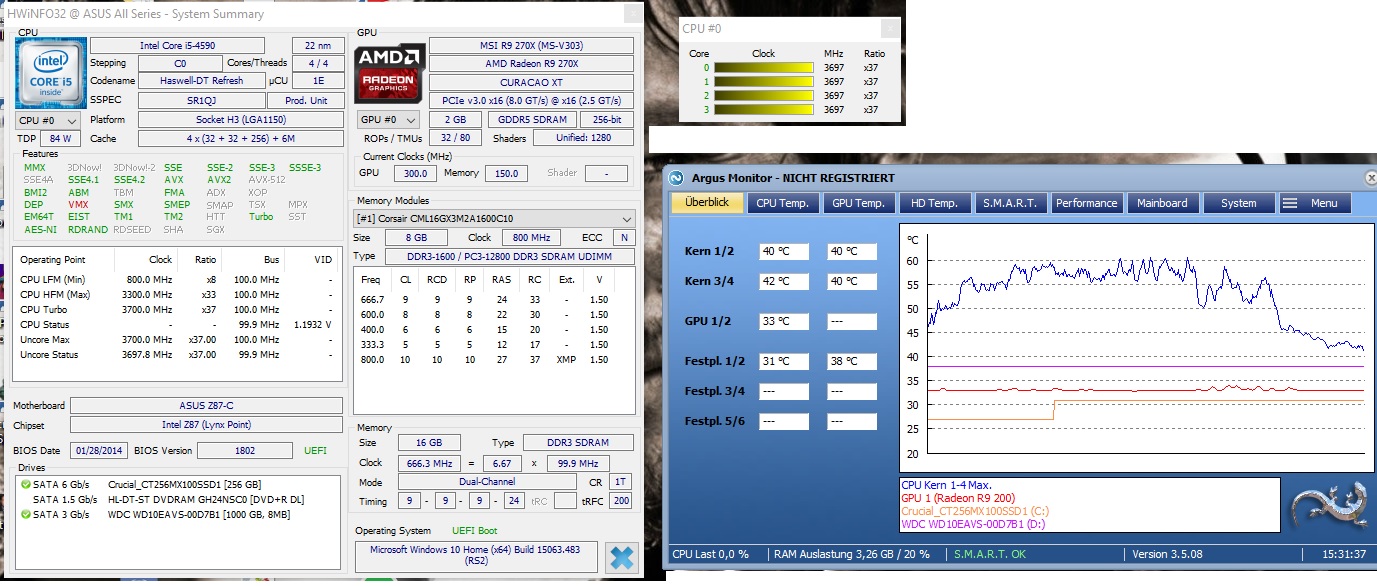1377x586 pixels.
Task: Open the hamburger Menu icon in Argus
Action: pyautogui.click(x=1289, y=203)
